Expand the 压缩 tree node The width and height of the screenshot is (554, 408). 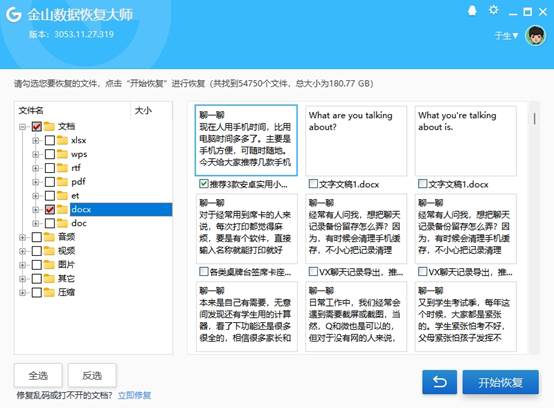22,292
